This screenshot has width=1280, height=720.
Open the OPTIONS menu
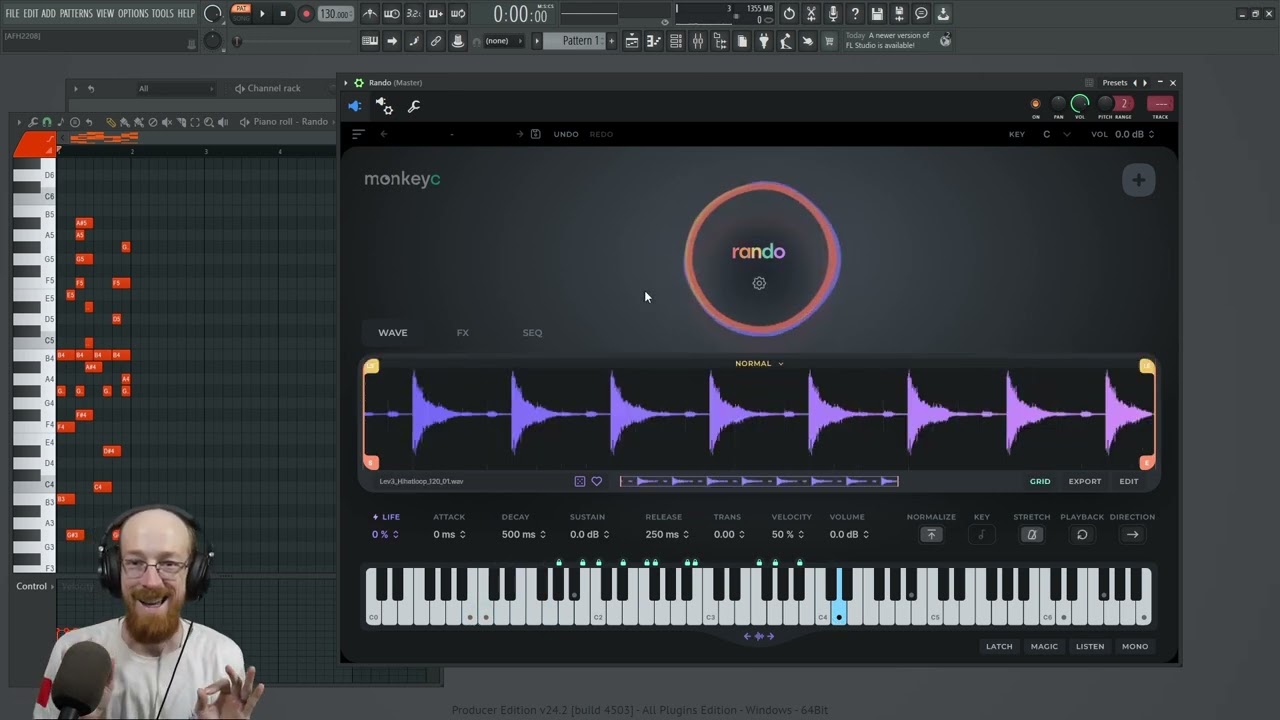tap(133, 14)
